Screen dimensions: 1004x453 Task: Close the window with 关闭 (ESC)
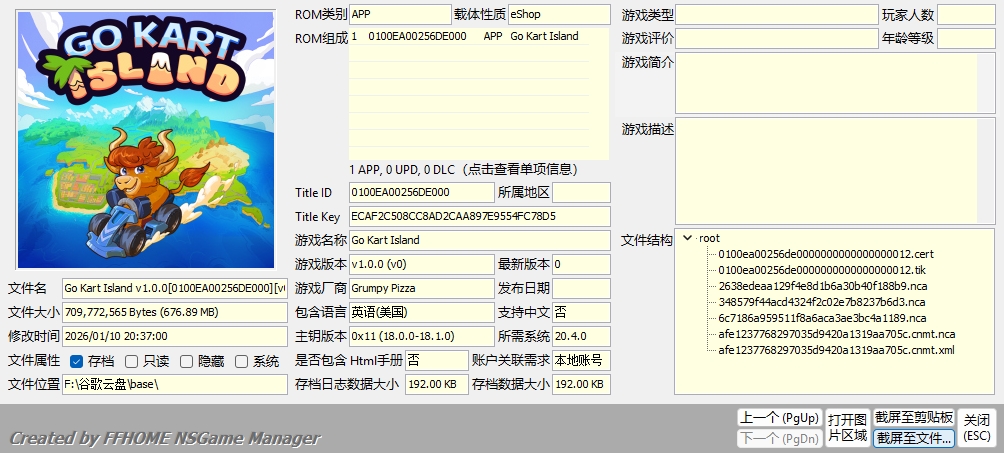coord(977,427)
